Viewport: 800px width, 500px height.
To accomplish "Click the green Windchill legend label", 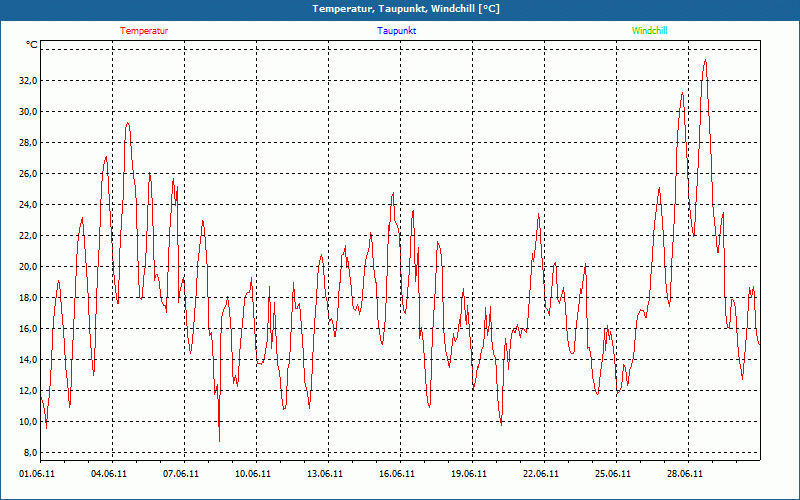I will (x=649, y=31).
